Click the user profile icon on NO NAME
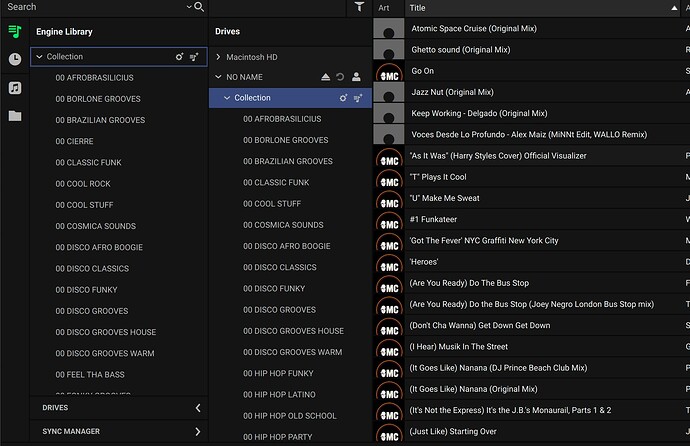 [356, 77]
